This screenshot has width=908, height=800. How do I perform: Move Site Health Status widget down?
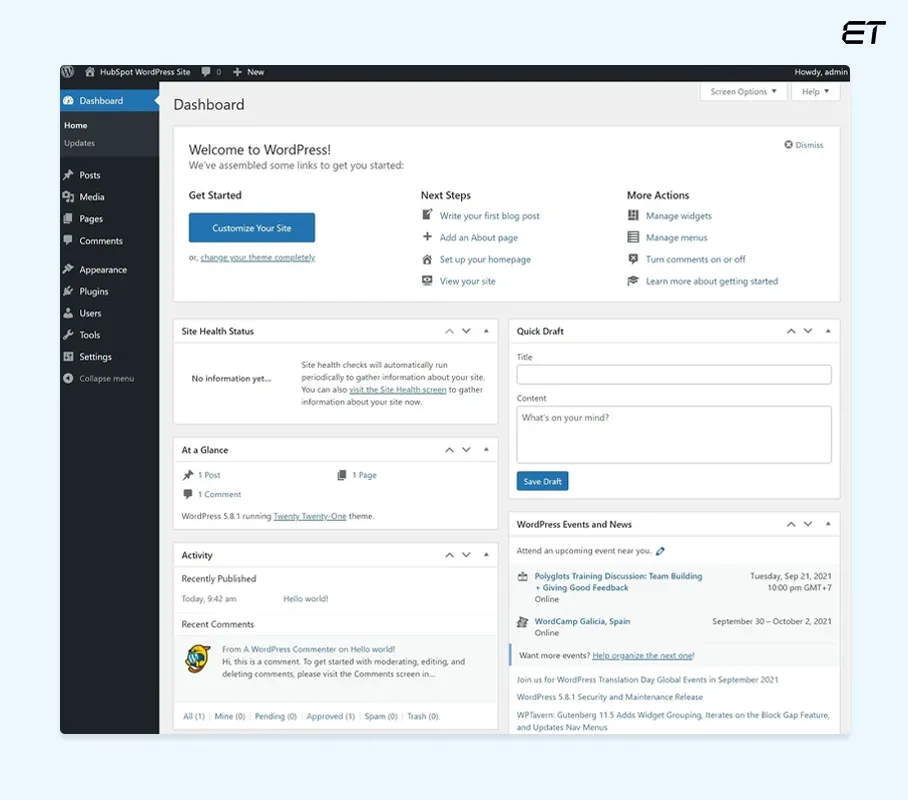coord(466,331)
